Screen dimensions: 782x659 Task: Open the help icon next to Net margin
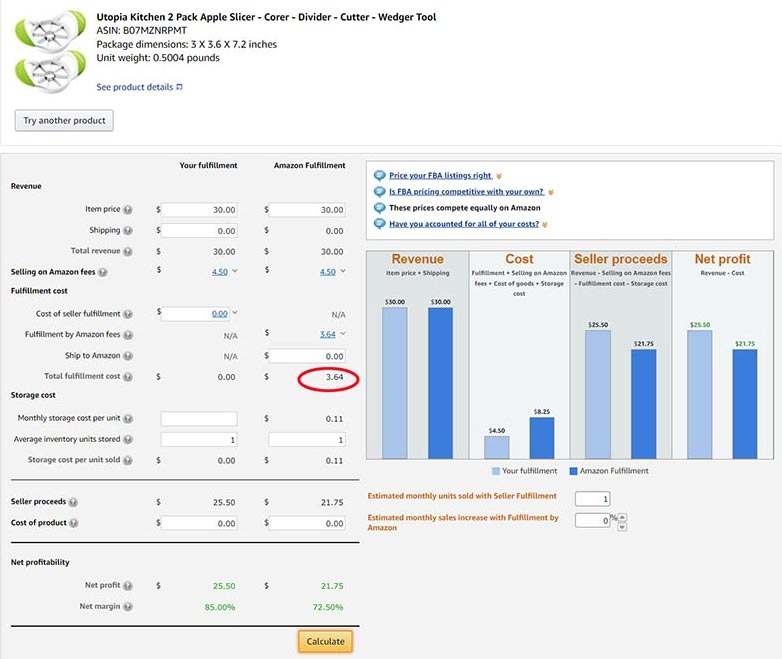click(x=128, y=607)
